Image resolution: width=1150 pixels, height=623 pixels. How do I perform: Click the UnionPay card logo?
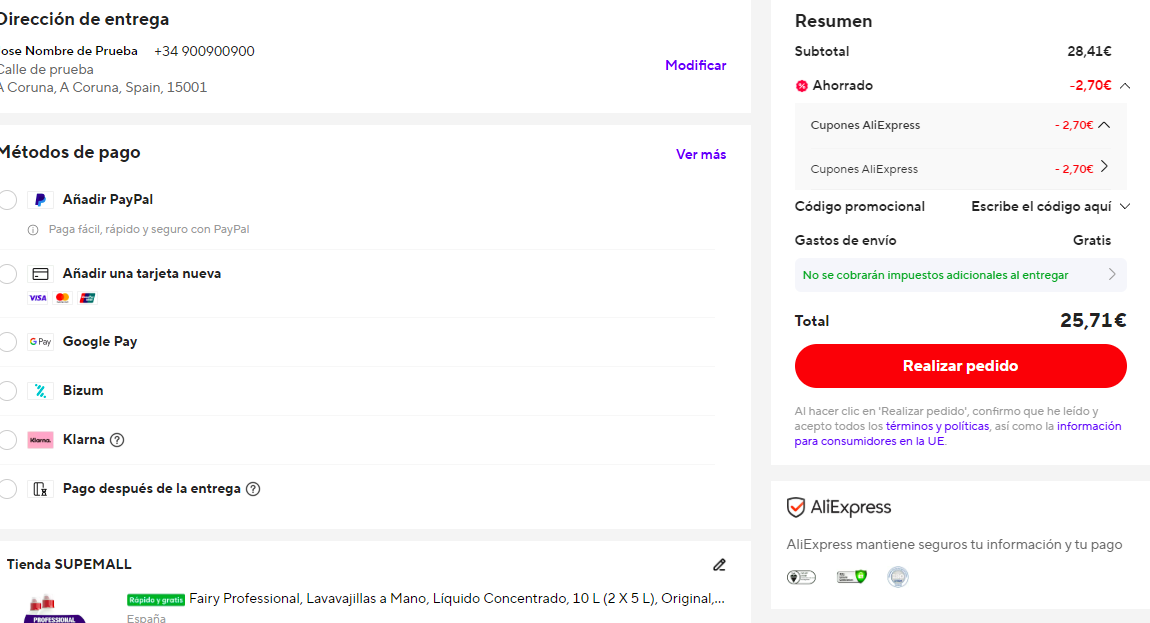click(x=87, y=298)
